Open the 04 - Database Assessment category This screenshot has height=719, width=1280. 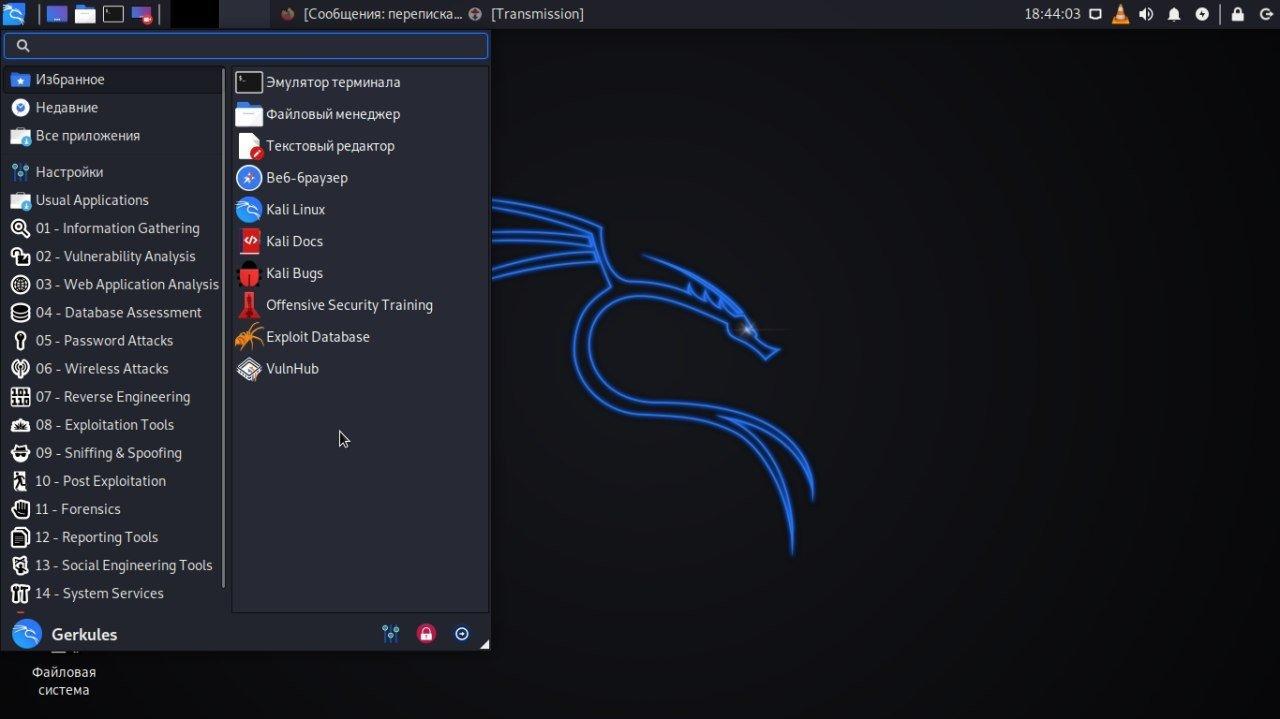point(114,312)
